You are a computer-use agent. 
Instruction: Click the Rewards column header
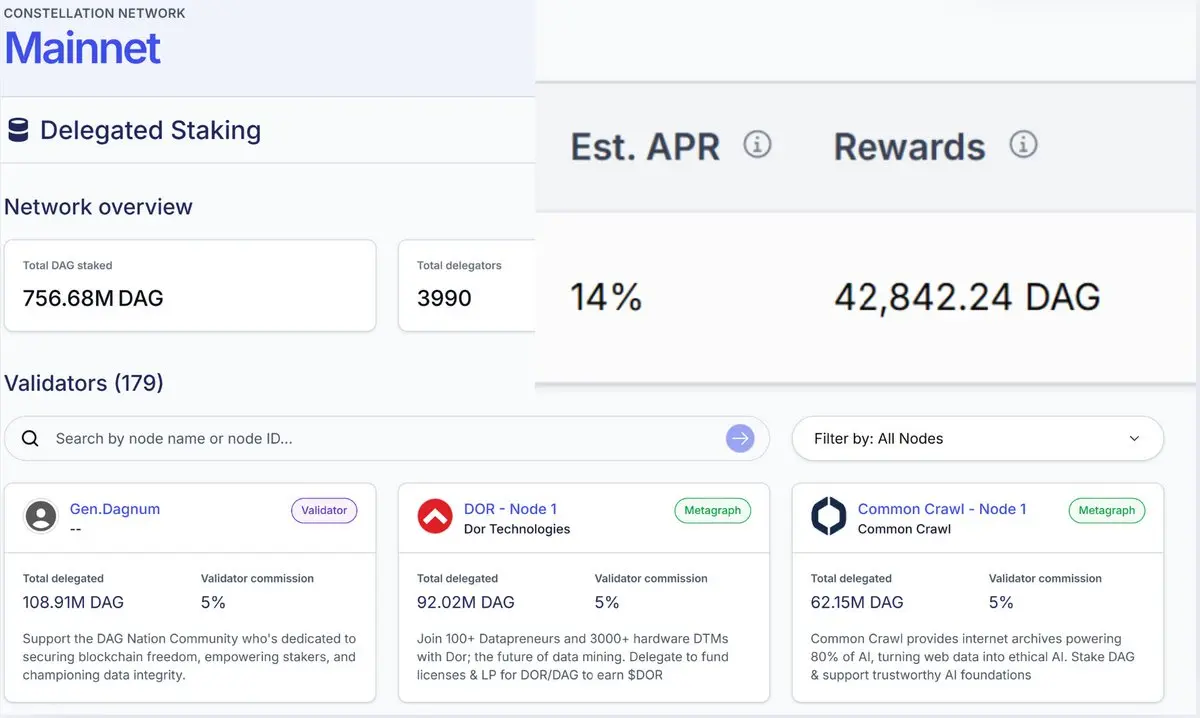click(x=909, y=147)
